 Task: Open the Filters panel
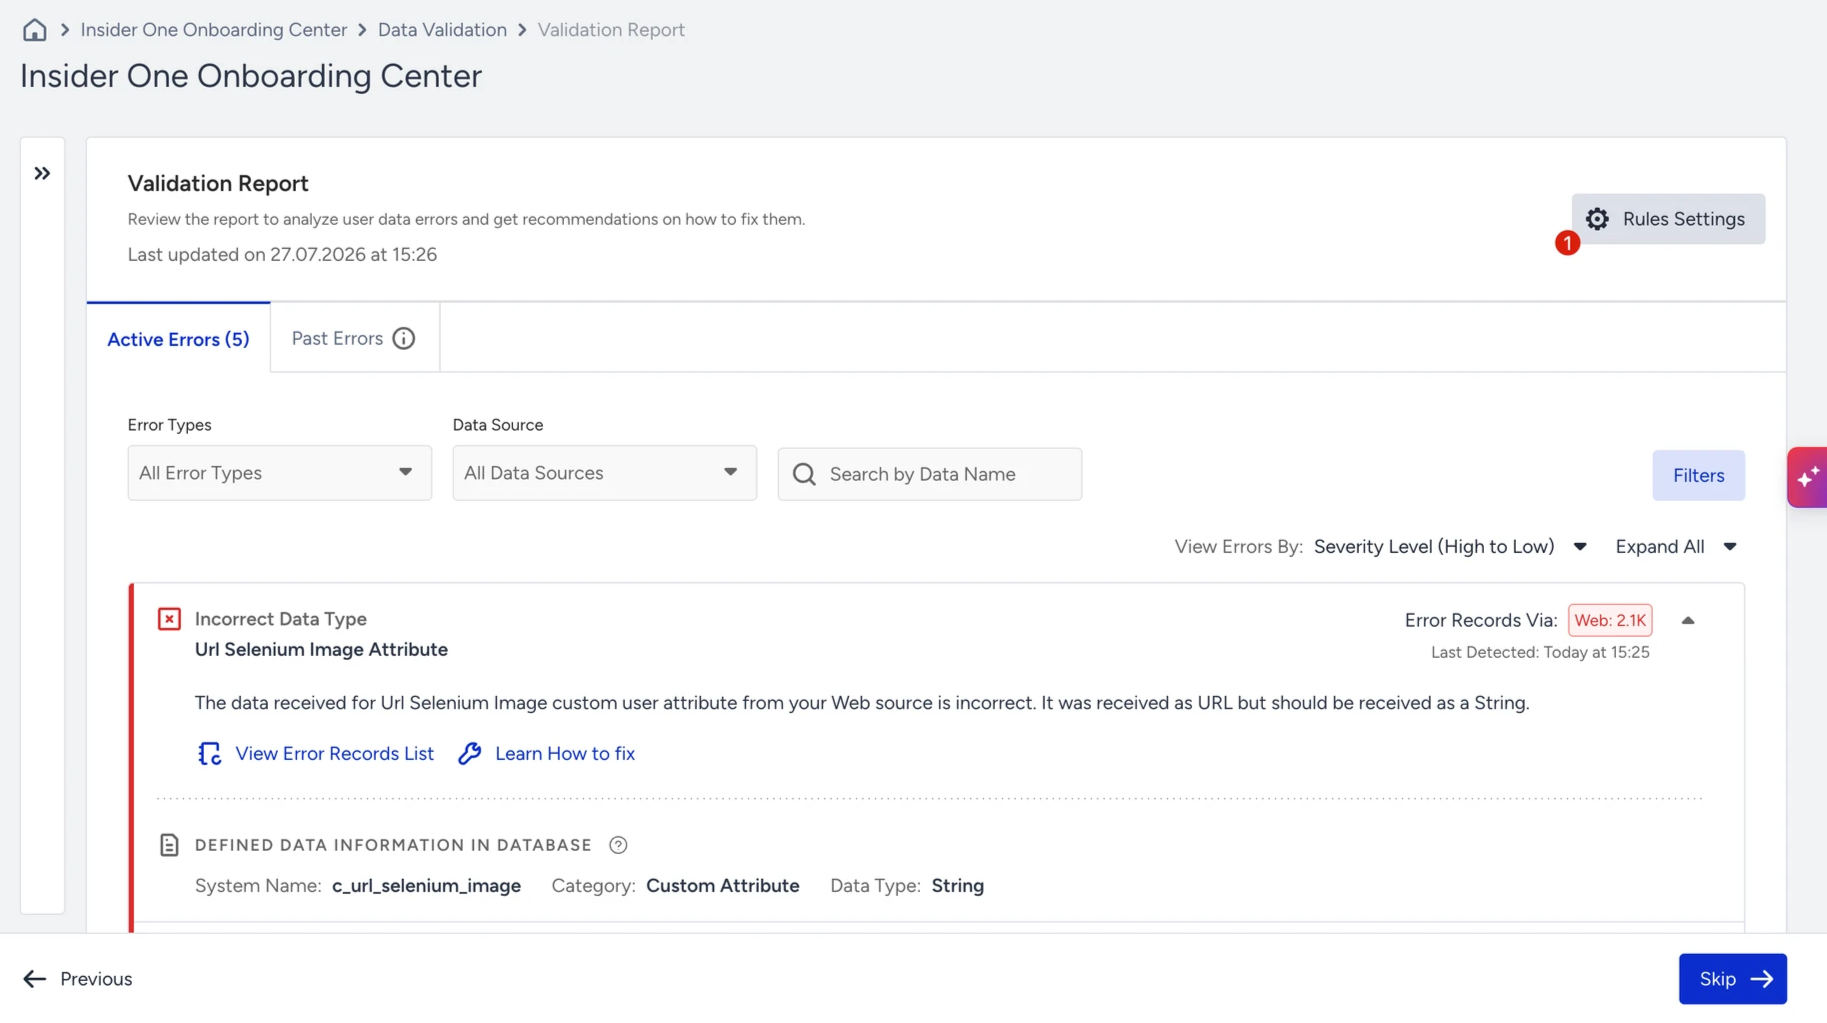tap(1698, 476)
